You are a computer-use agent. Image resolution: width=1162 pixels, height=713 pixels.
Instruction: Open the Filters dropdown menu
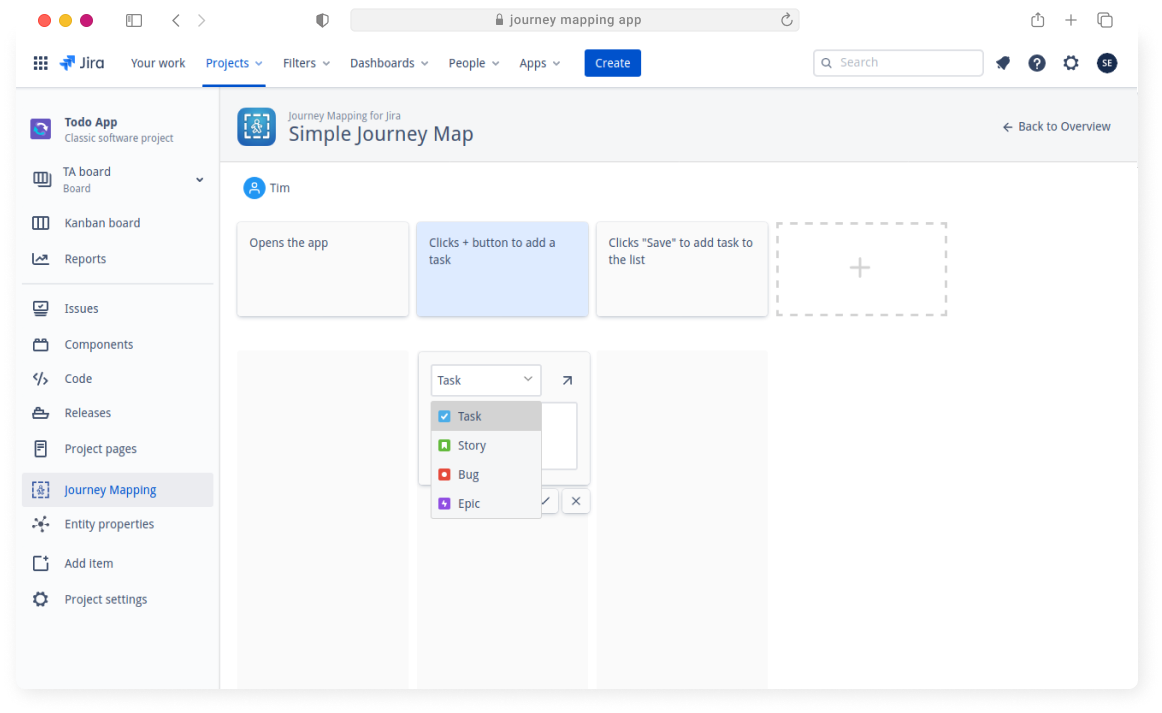[x=306, y=63]
